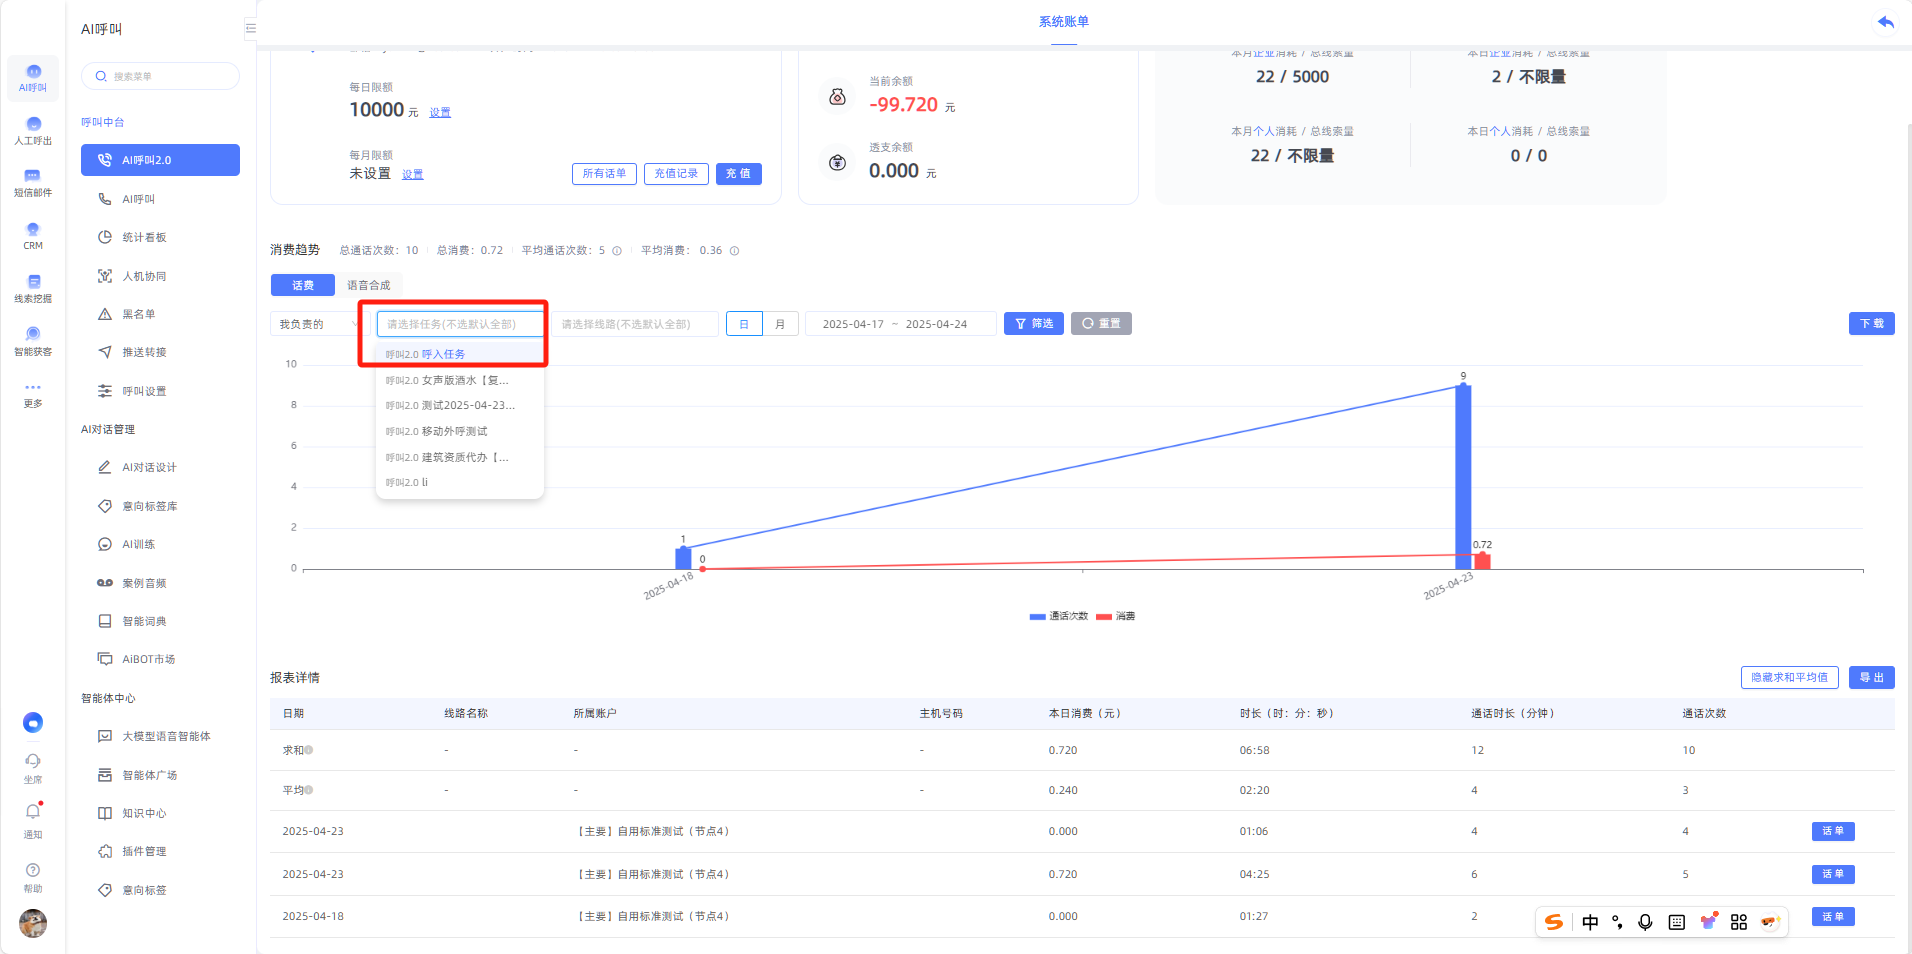Collapse the AI呼叫 sidebar menu
This screenshot has width=1912, height=954.
[x=250, y=29]
